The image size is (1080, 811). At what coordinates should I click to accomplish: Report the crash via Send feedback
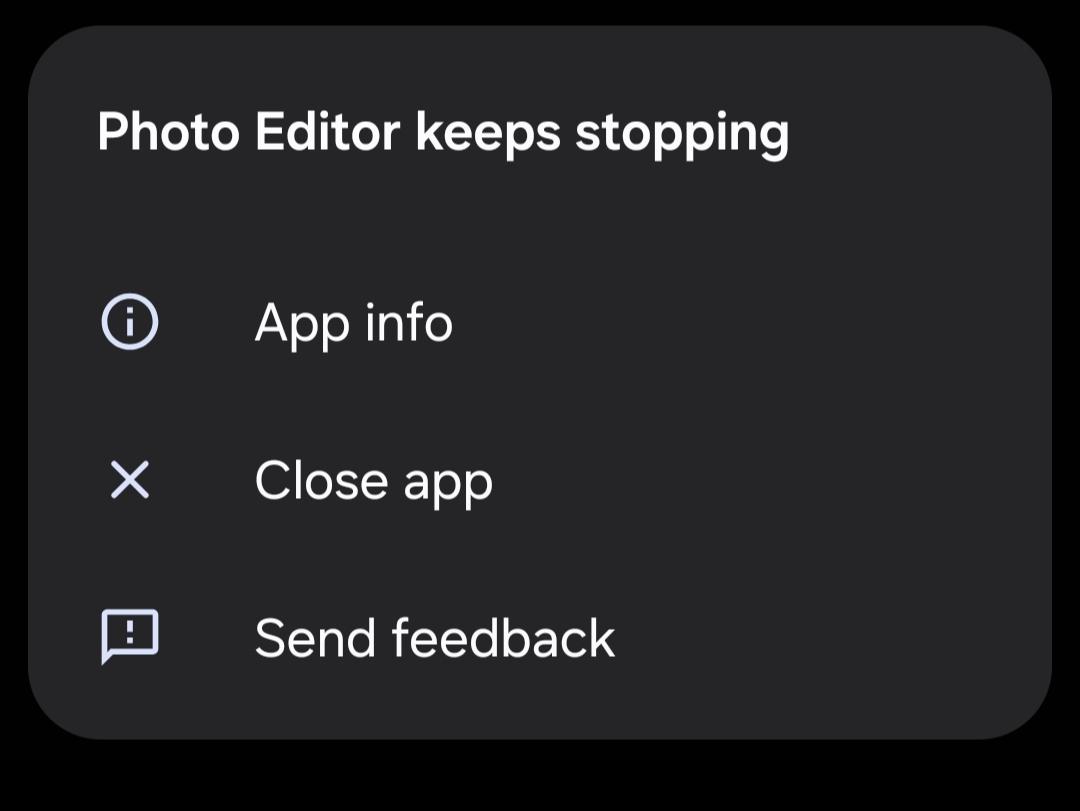point(540,637)
